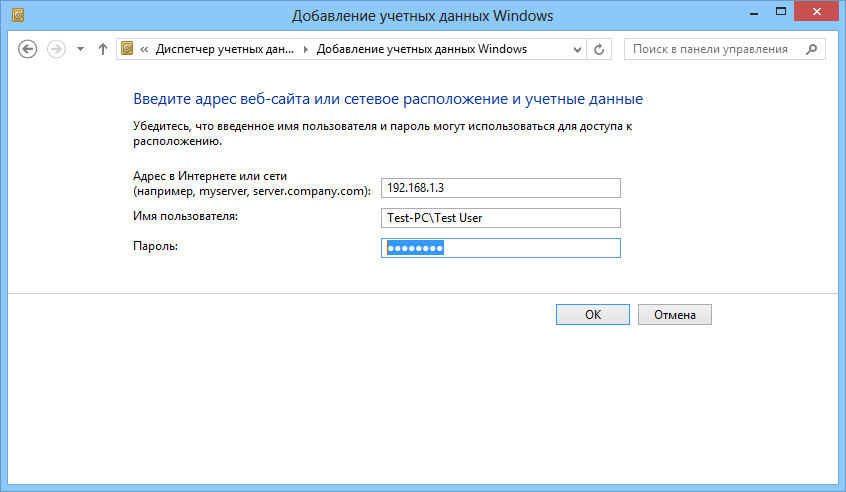Viewport: 846px width, 492px height.
Task: Expand the hidden breadcrumb chevron «
Action: coord(145,49)
